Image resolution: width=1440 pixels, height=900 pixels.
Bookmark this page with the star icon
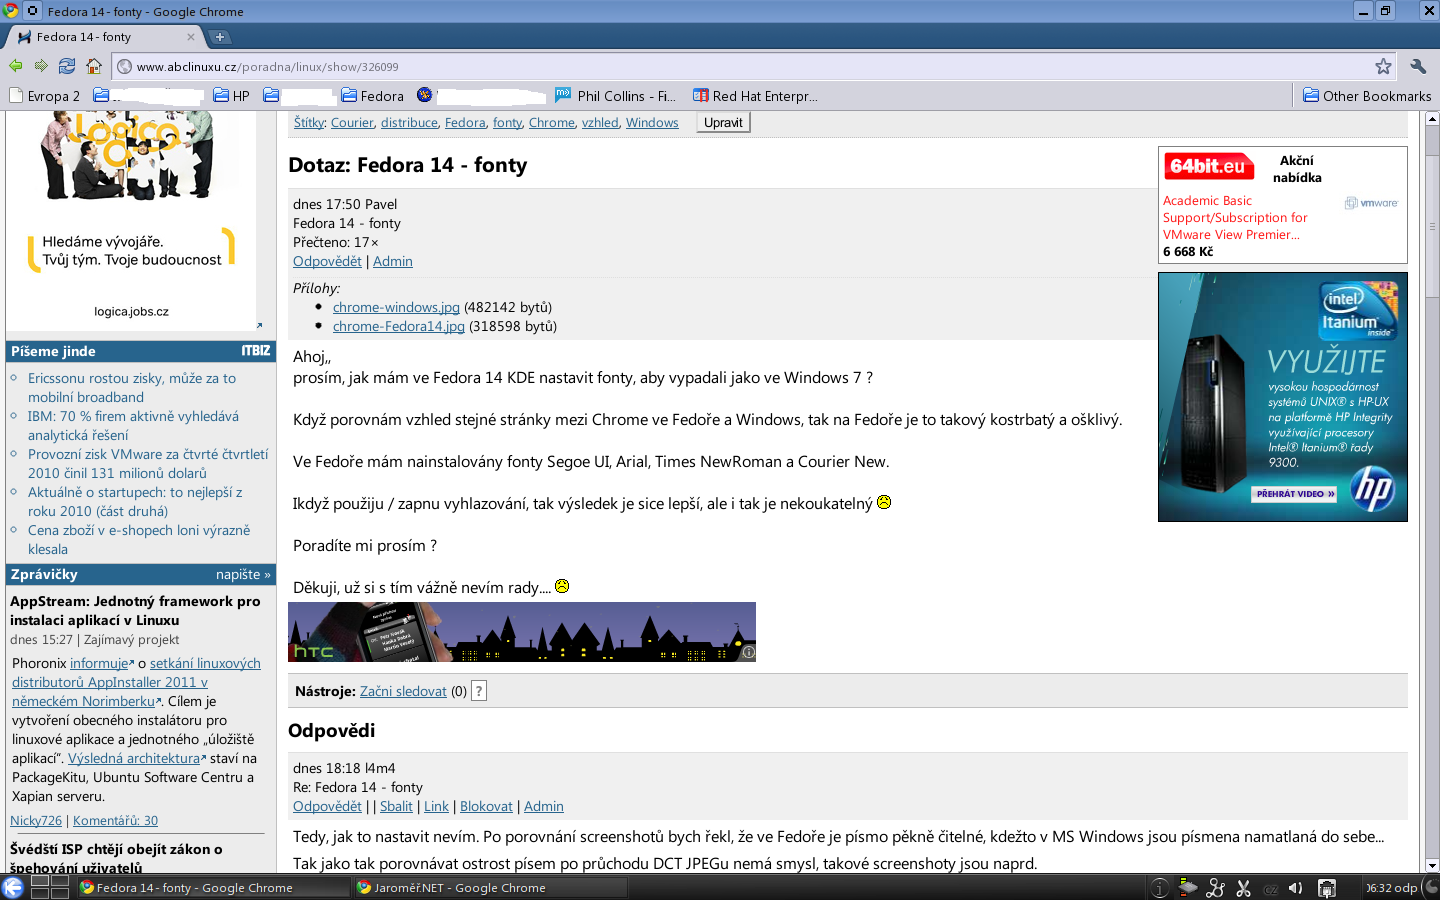(x=1383, y=66)
